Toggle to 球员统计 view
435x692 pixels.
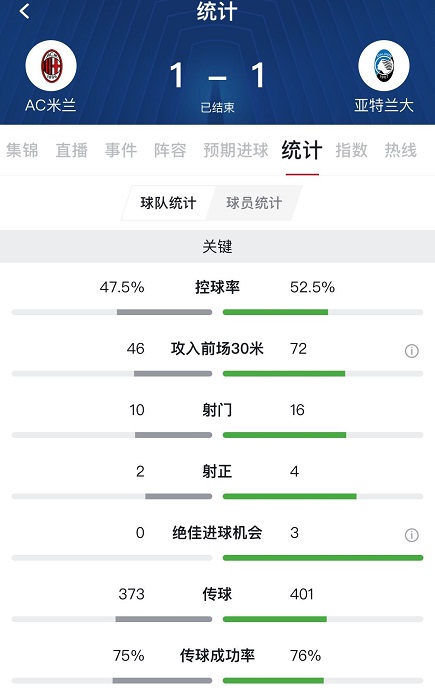click(x=254, y=203)
